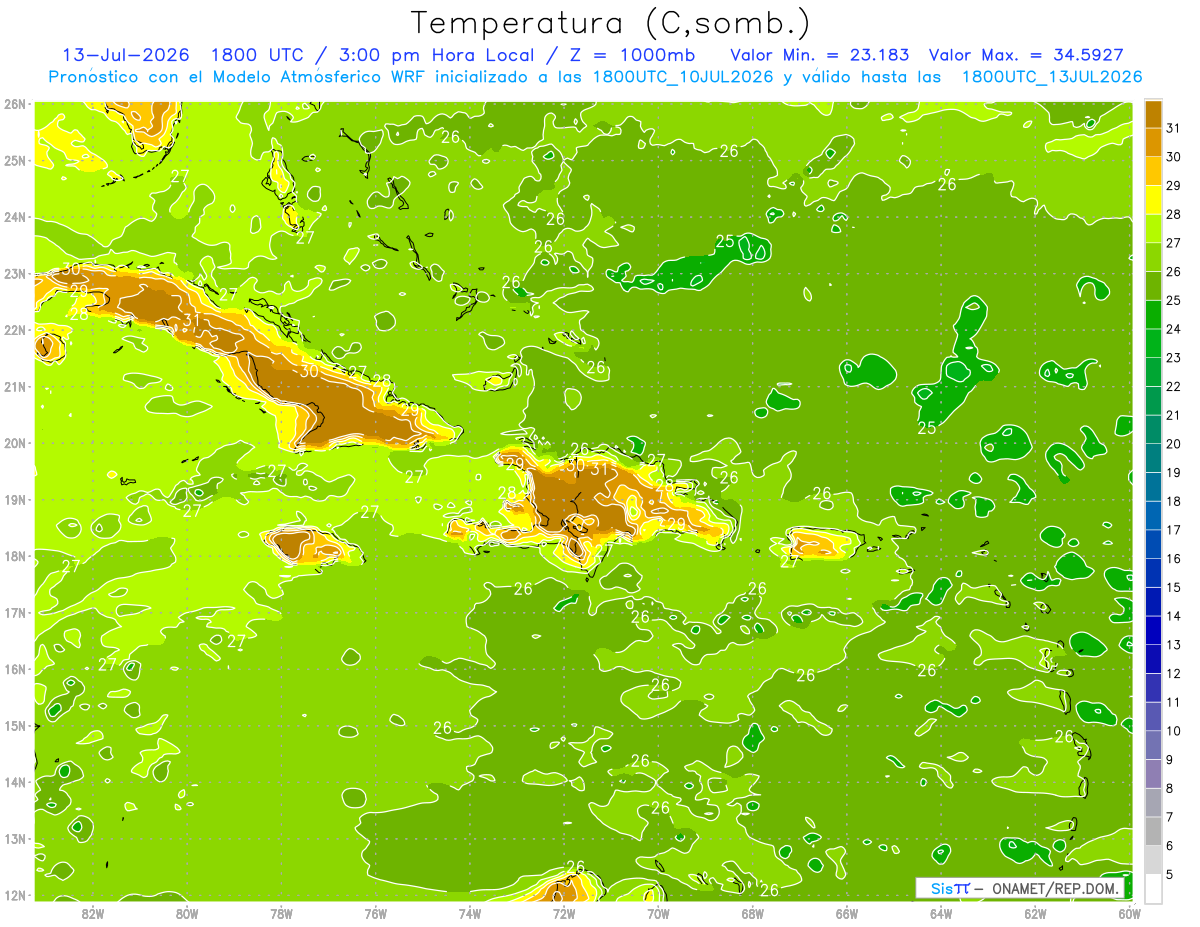Click the '60W' longitude axis label
Screen dimensions: 1200x927
pos(1129,914)
